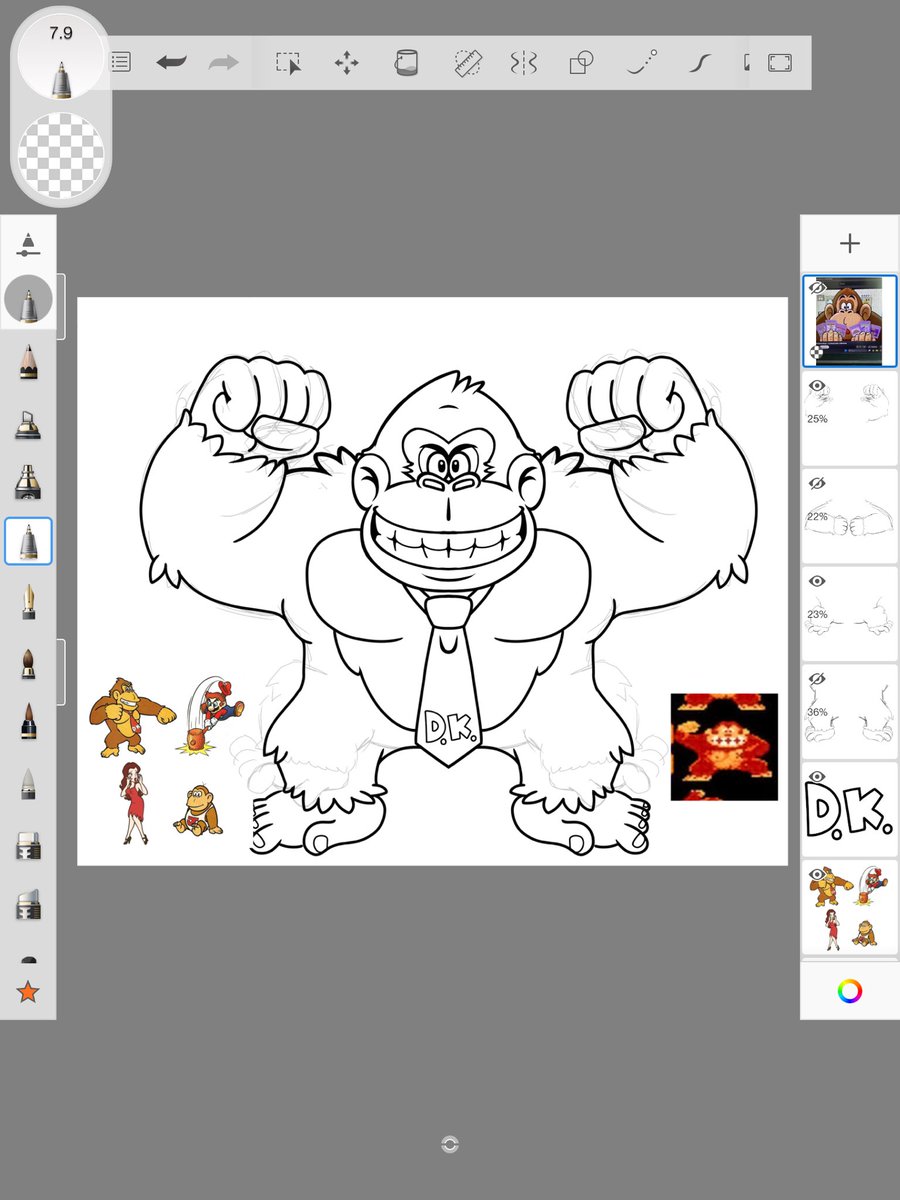Tap the UI toggle circle at bottom
Image resolution: width=900 pixels, height=1200 pixels.
450,1145
